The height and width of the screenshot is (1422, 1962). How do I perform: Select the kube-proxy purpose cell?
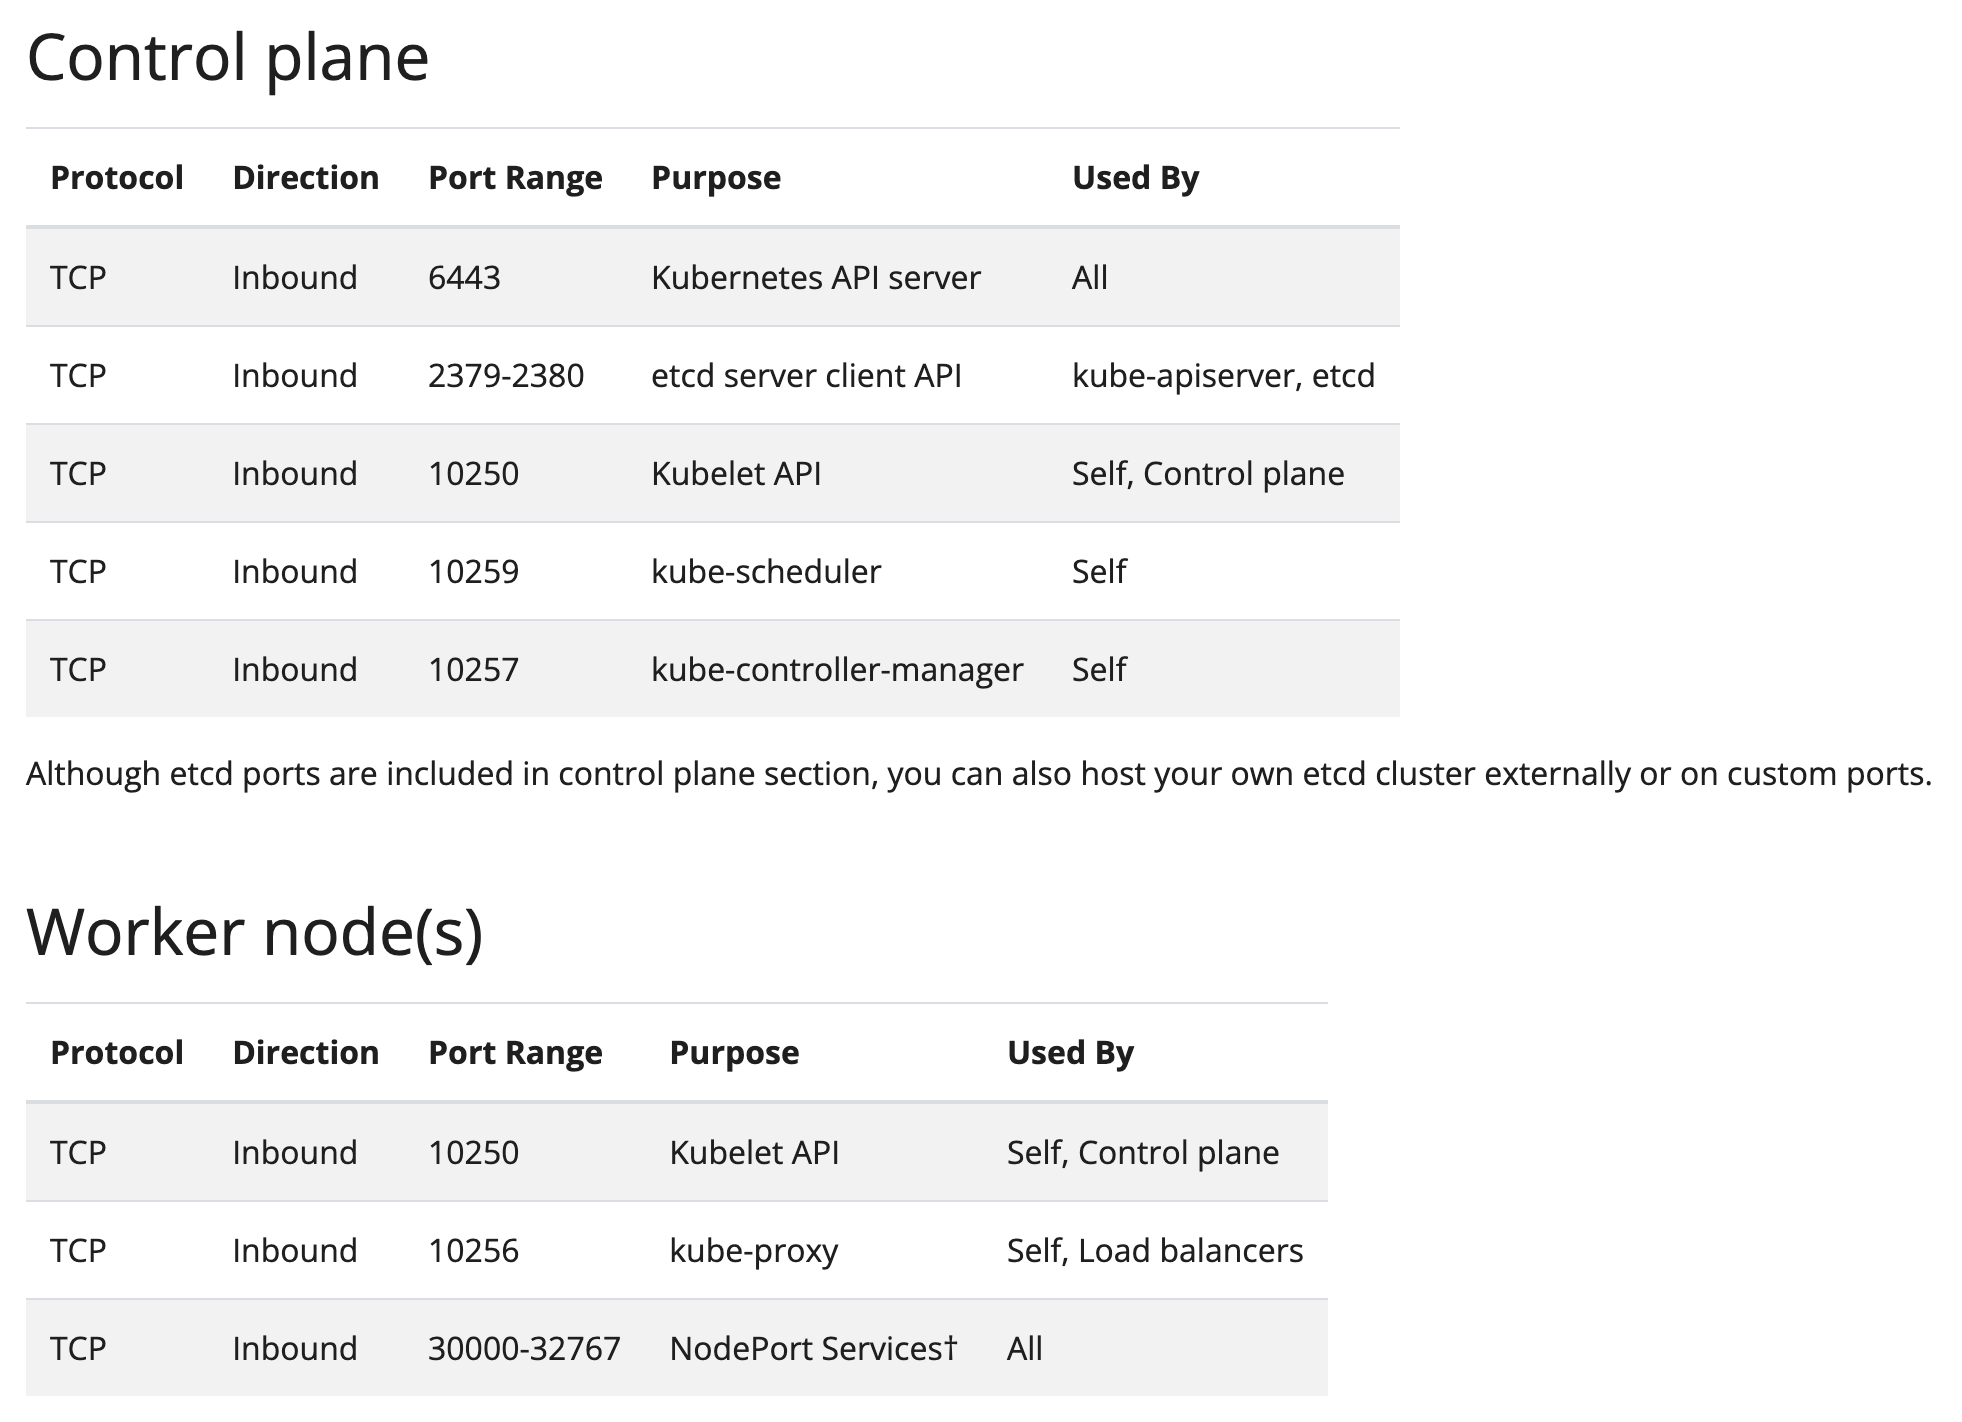(x=754, y=1250)
